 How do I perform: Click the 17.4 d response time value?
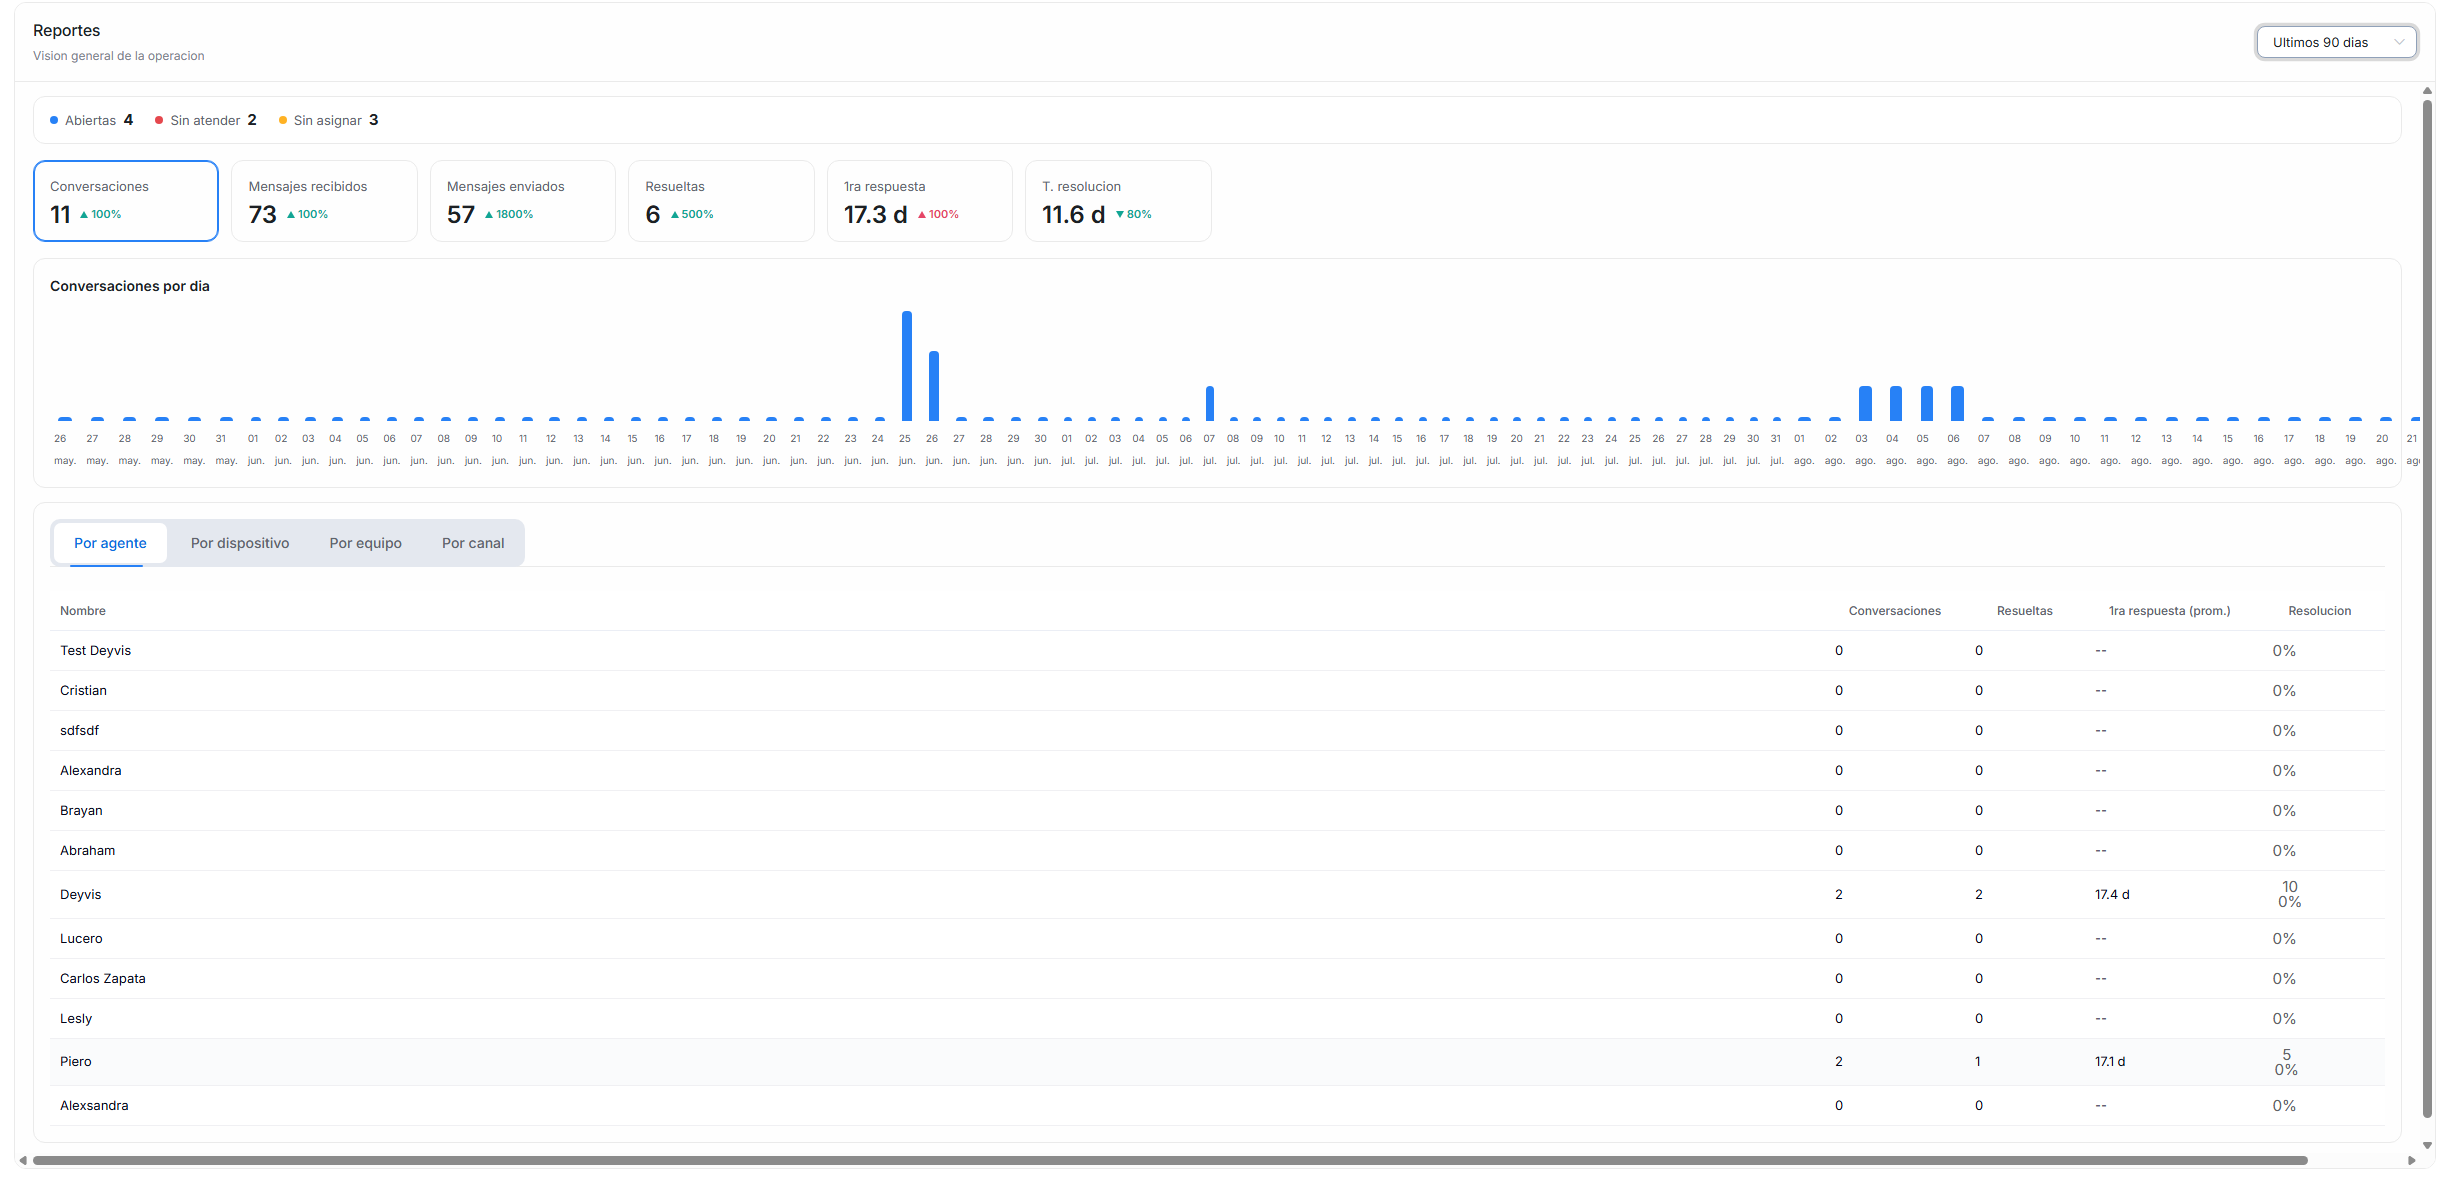[x=2112, y=895]
